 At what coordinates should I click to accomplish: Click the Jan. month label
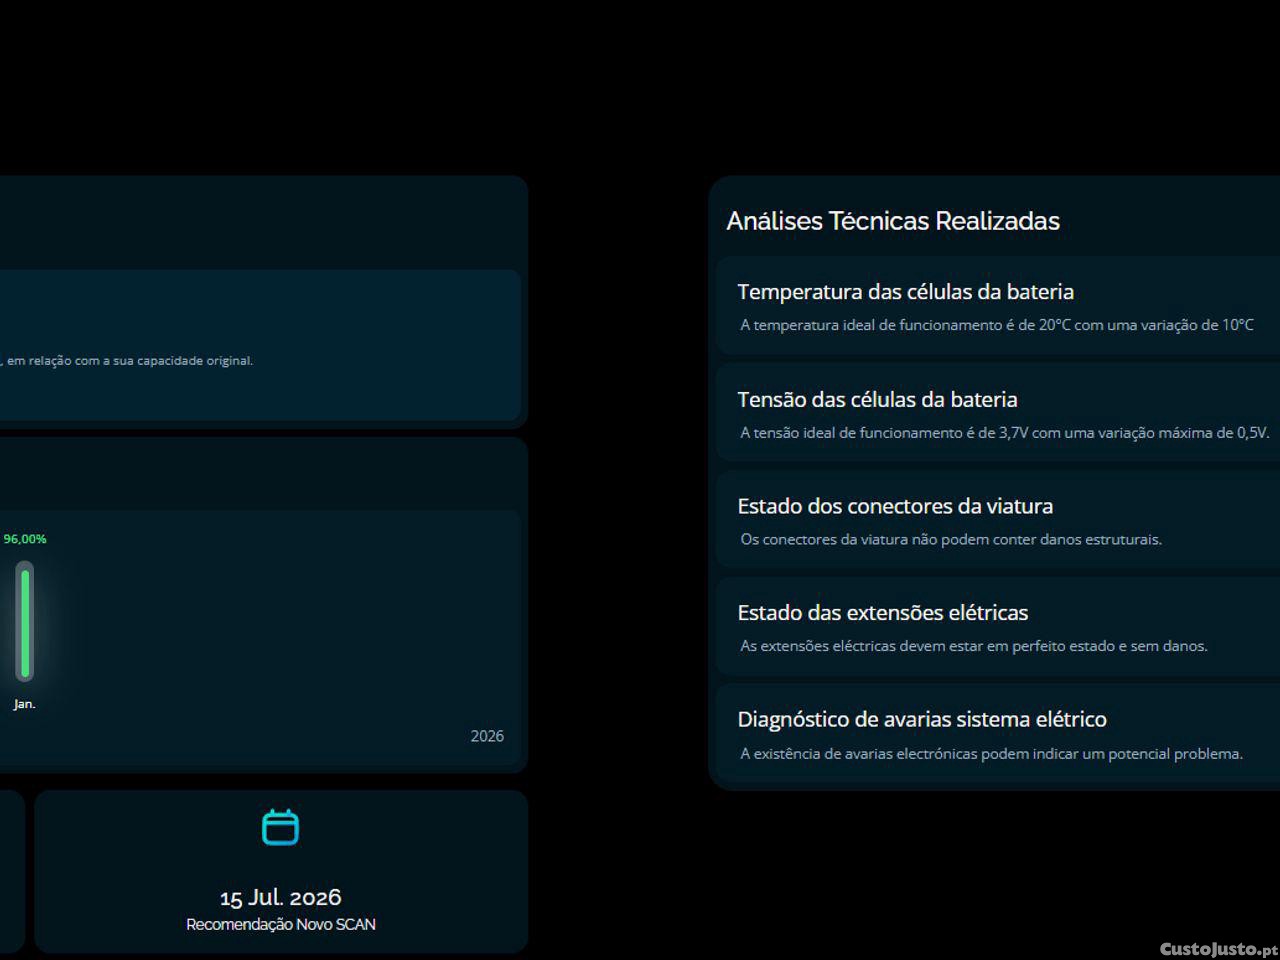[24, 704]
